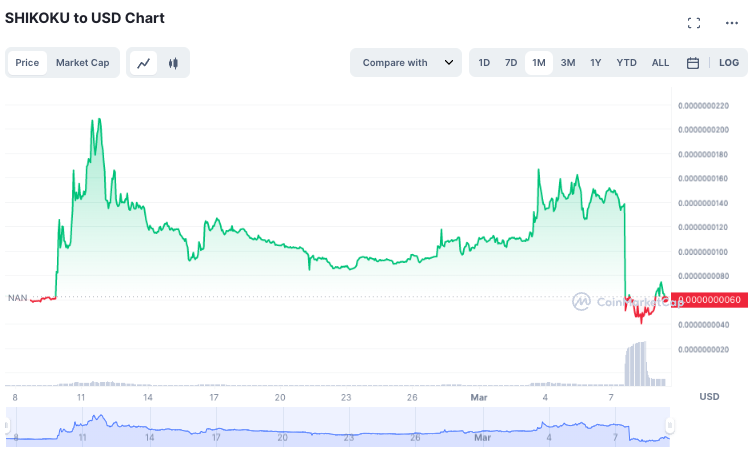Click the 0.0000000160 axis value
755x457 pixels.
click(x=703, y=179)
